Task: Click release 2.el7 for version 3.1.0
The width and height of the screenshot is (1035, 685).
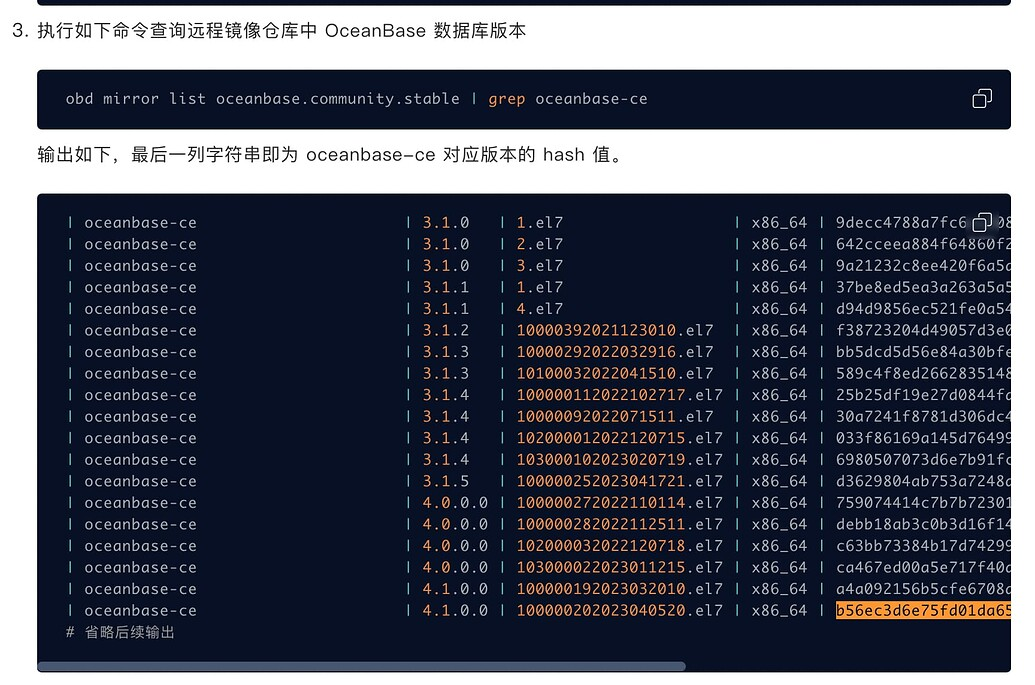Action: click(x=539, y=244)
